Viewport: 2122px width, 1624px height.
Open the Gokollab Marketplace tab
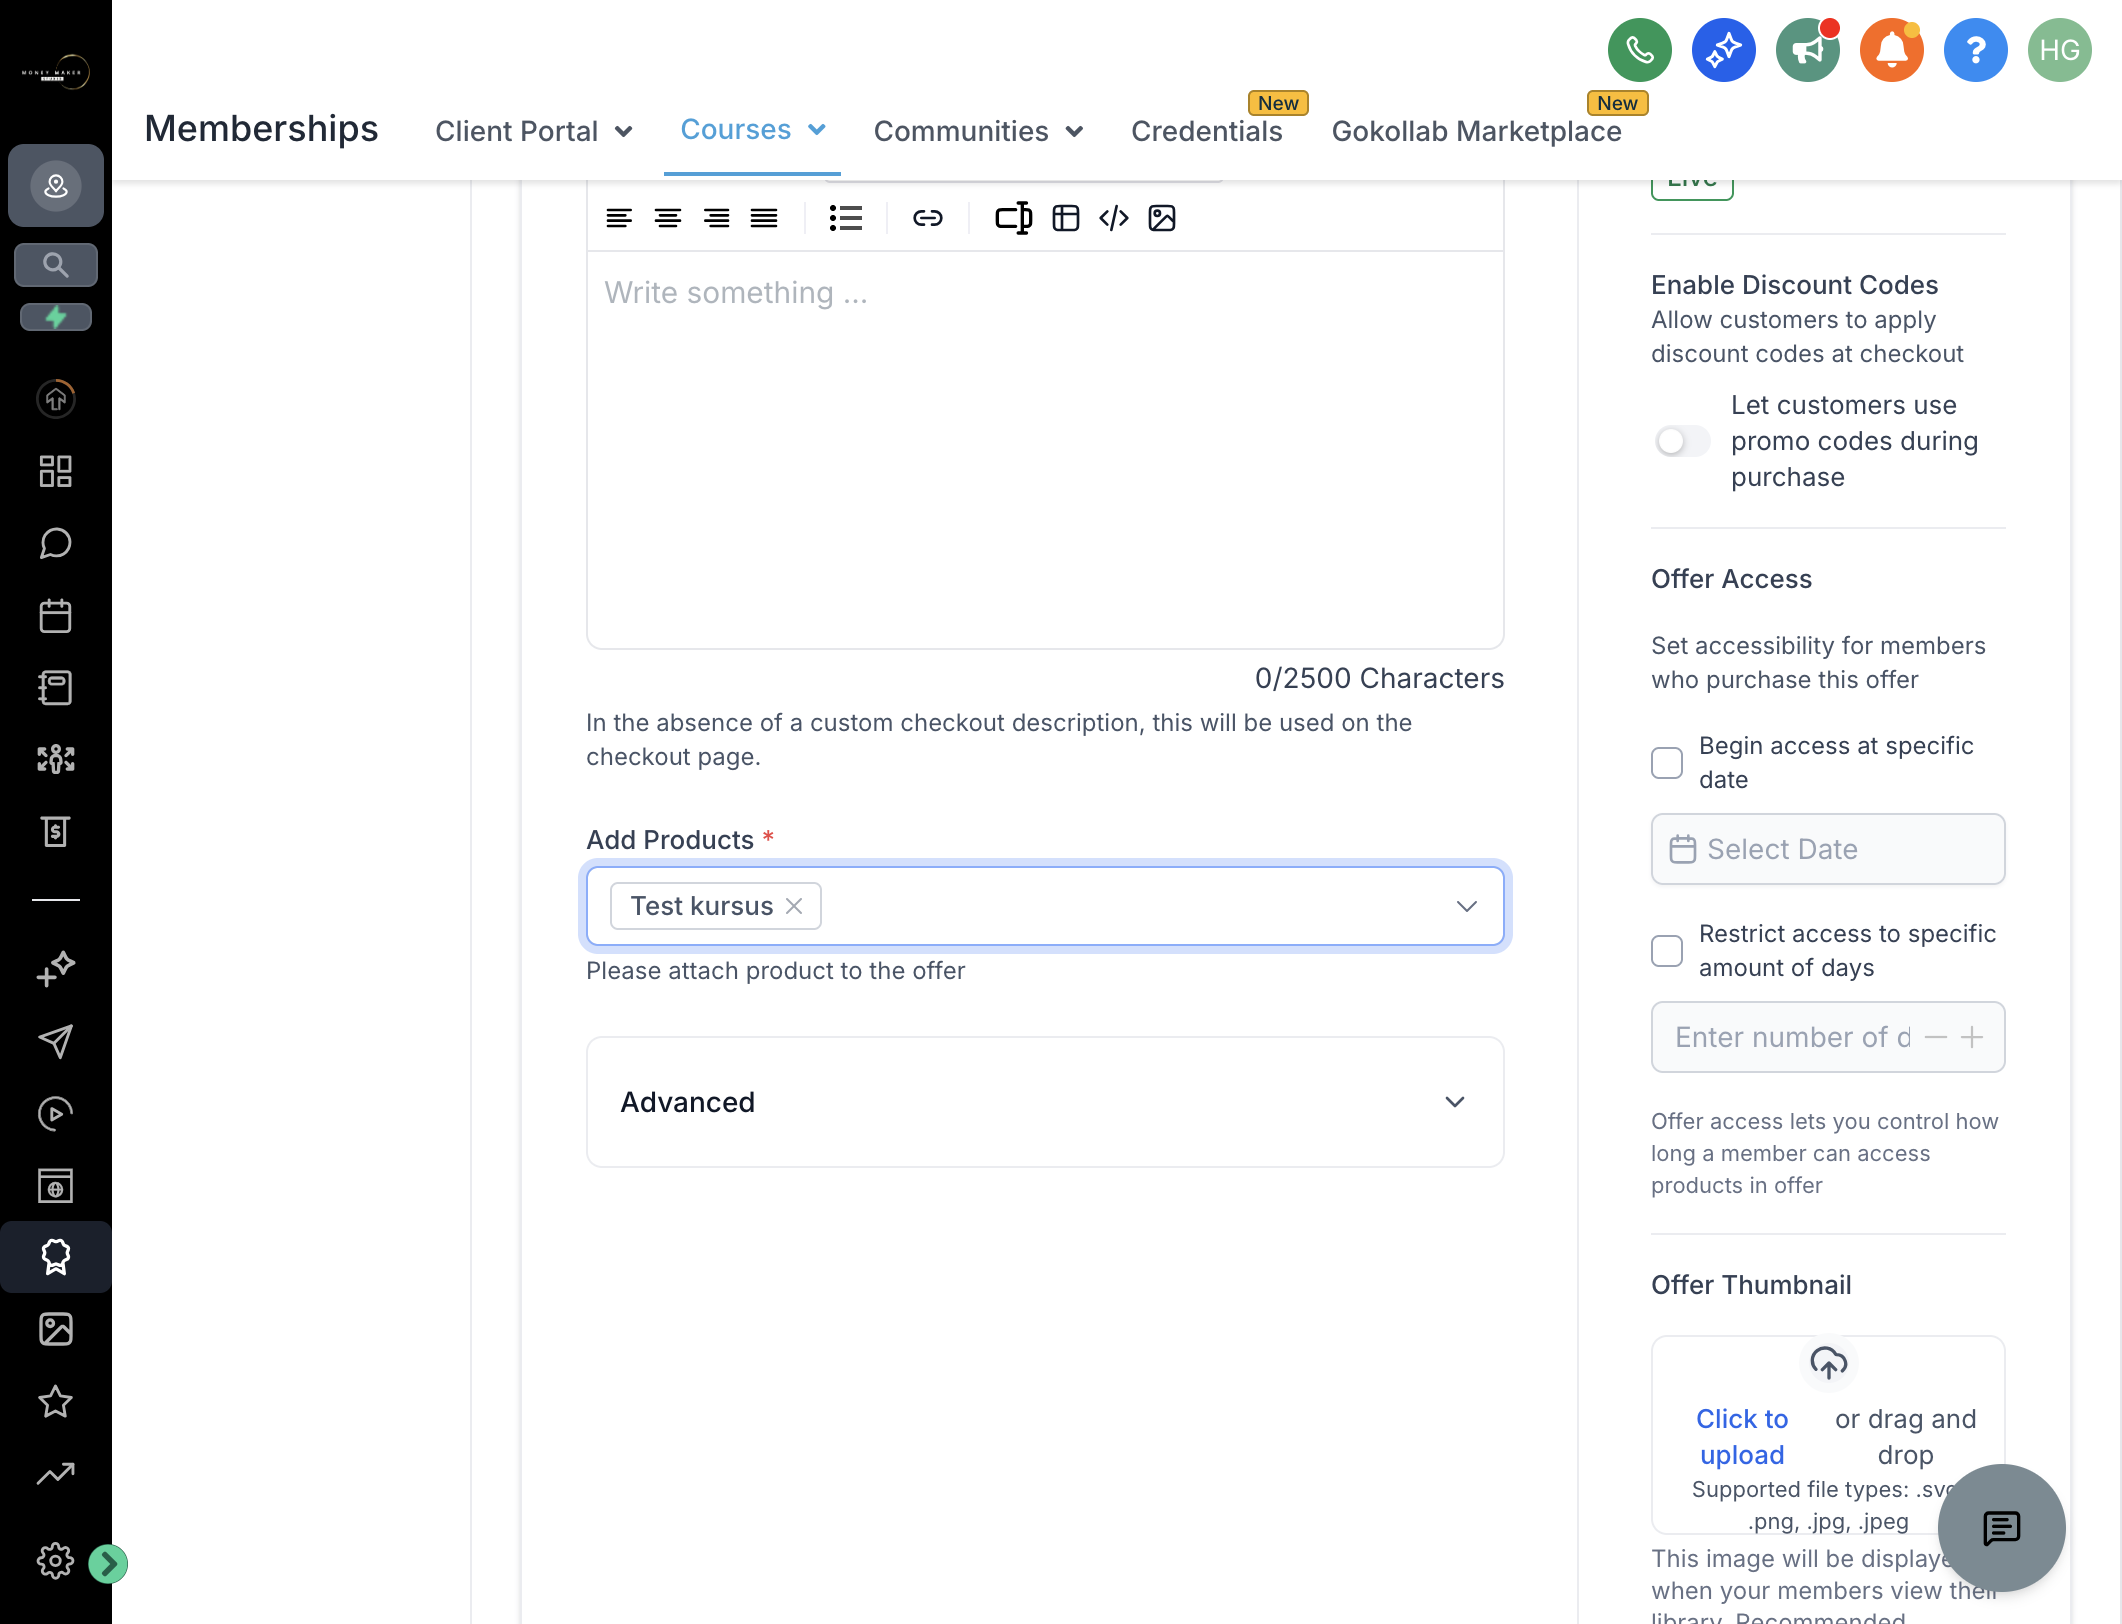[x=1477, y=131]
